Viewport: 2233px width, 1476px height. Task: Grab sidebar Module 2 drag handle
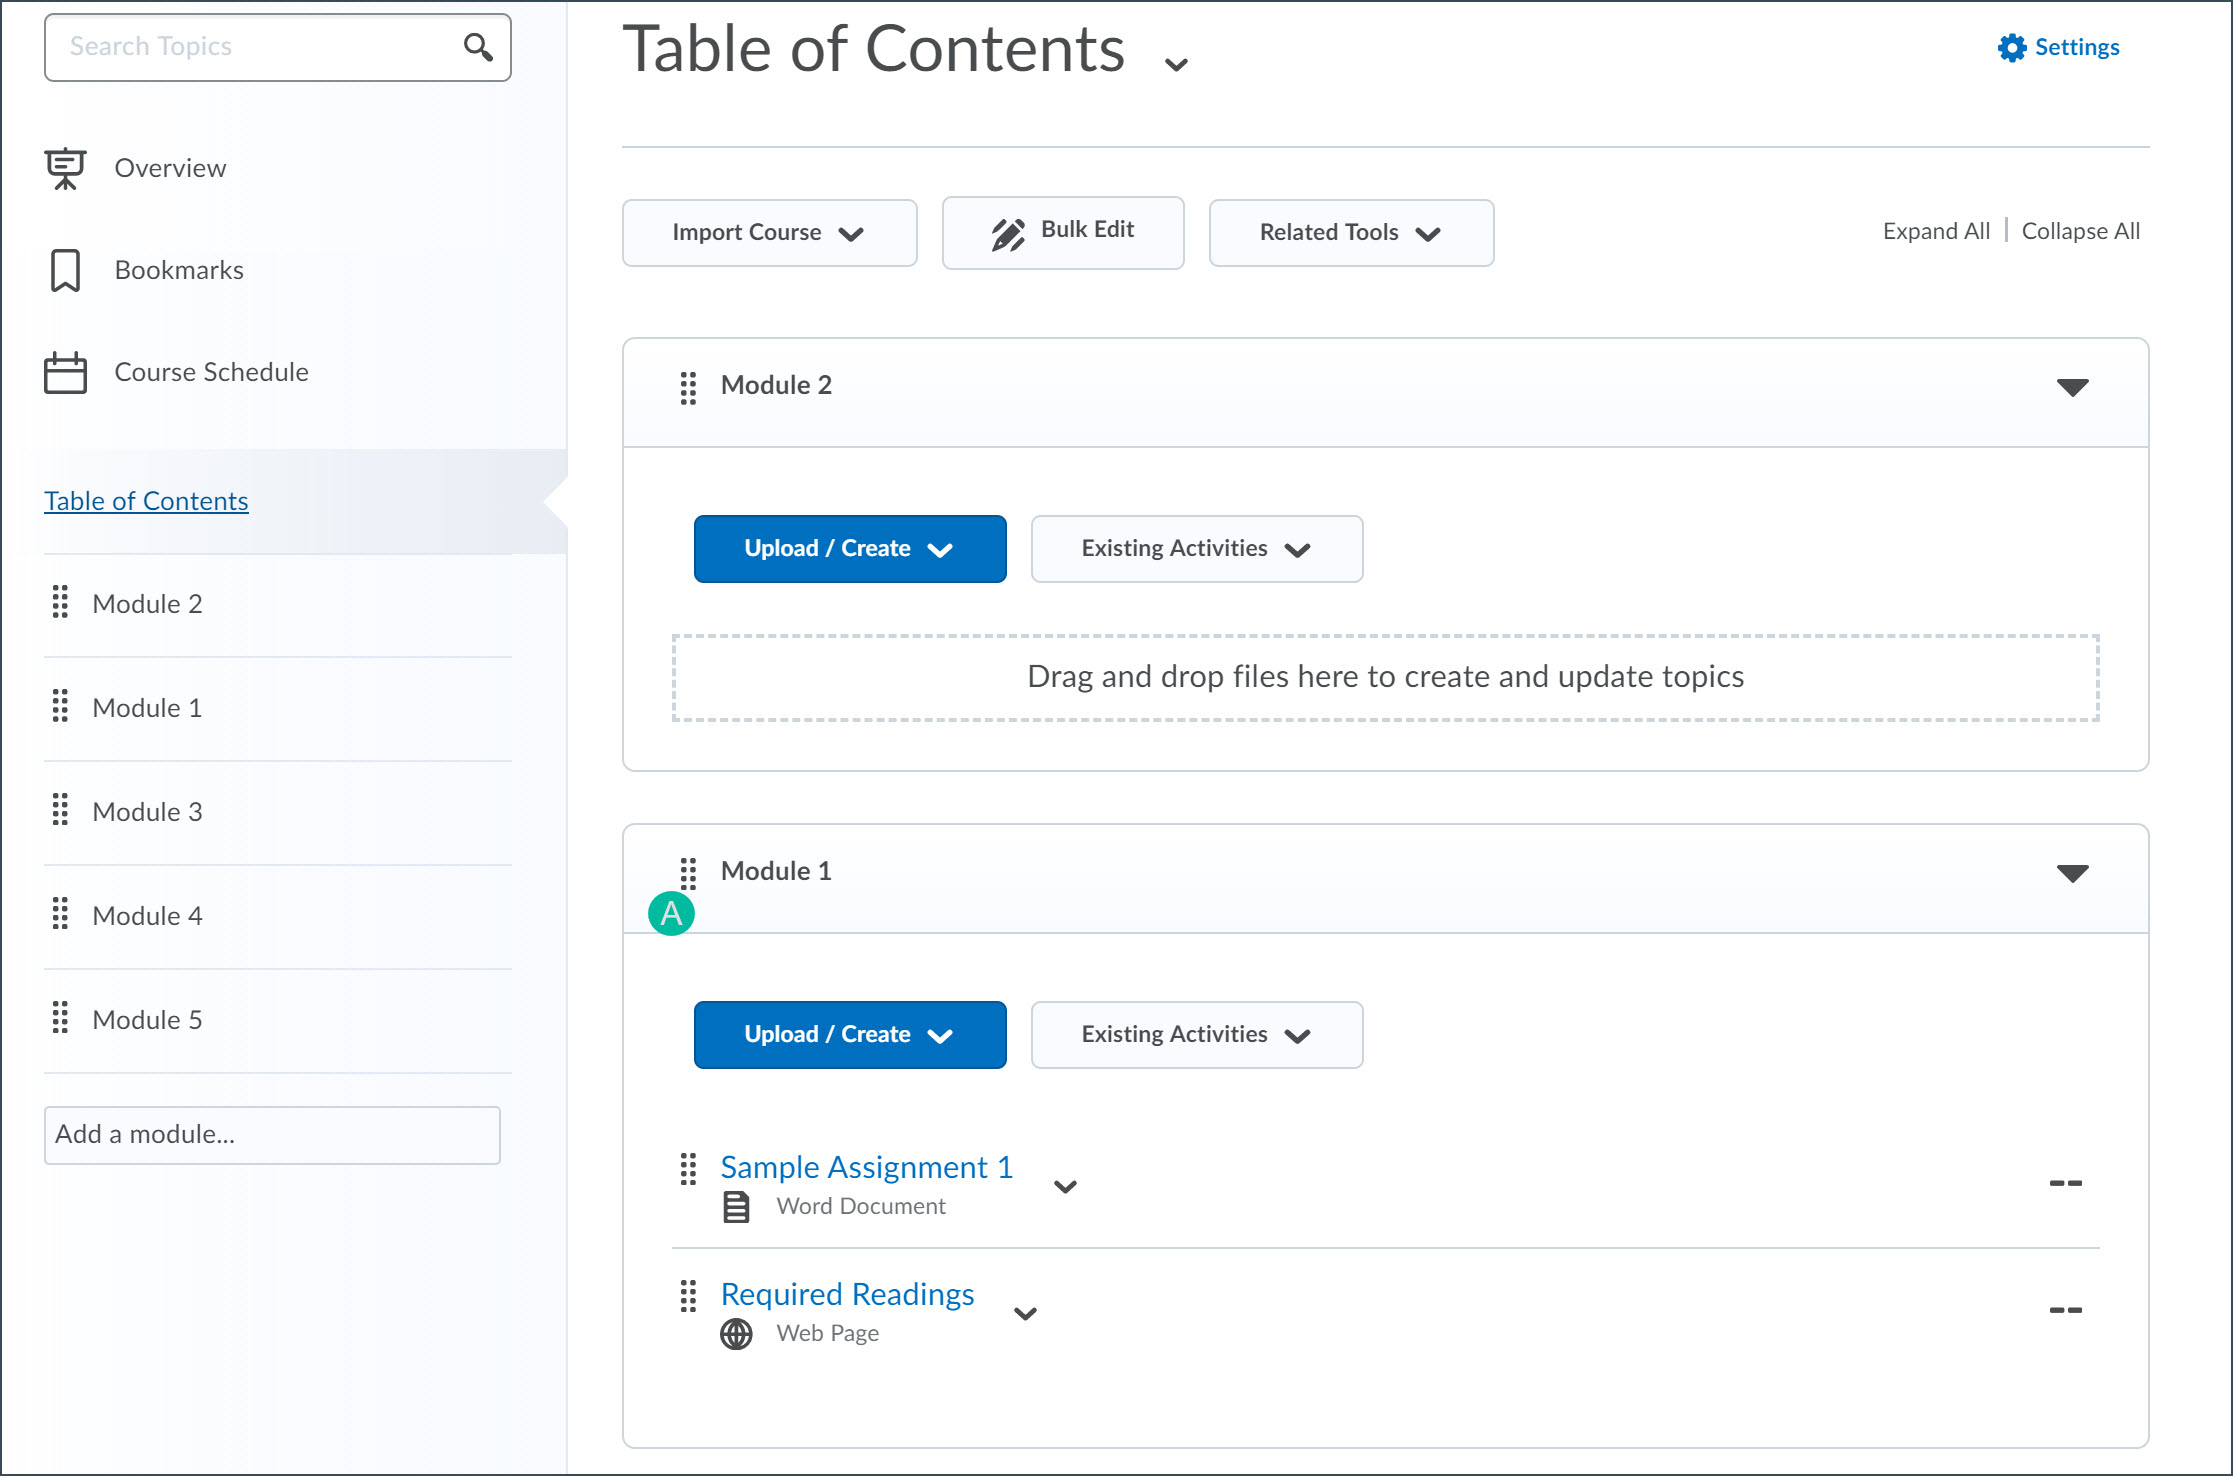pyautogui.click(x=60, y=602)
